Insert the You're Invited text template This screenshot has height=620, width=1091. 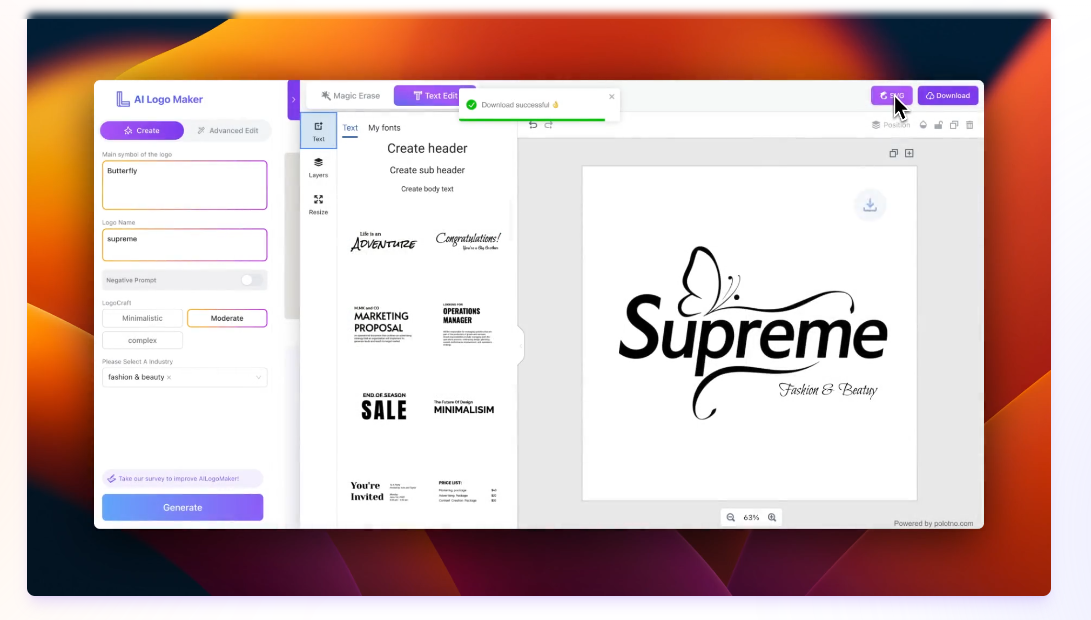point(383,491)
